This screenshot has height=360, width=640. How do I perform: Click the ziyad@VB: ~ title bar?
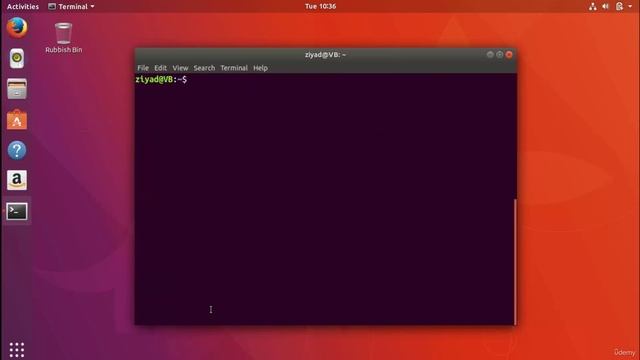pos(325,55)
